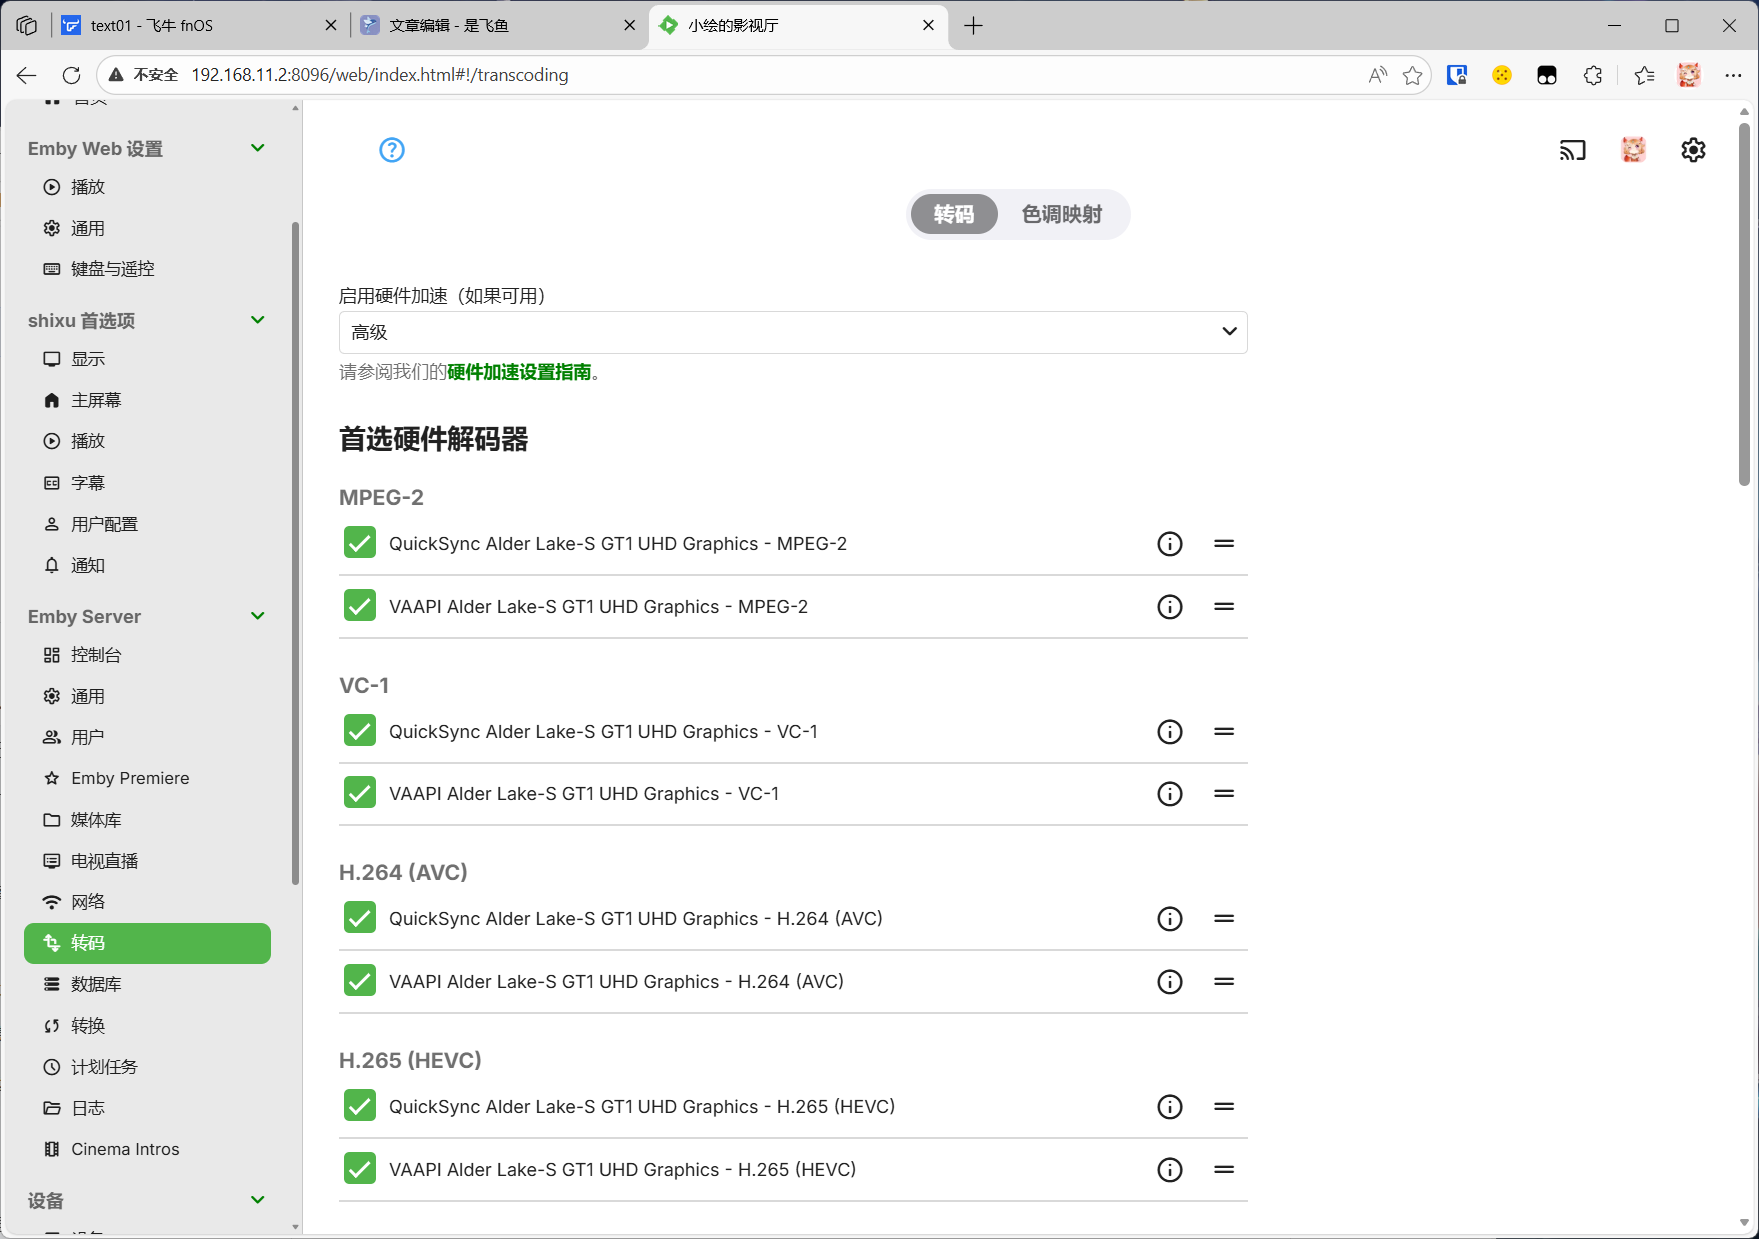
Task: Switch to the 文章编辑 browser tab
Action: click(x=490, y=26)
